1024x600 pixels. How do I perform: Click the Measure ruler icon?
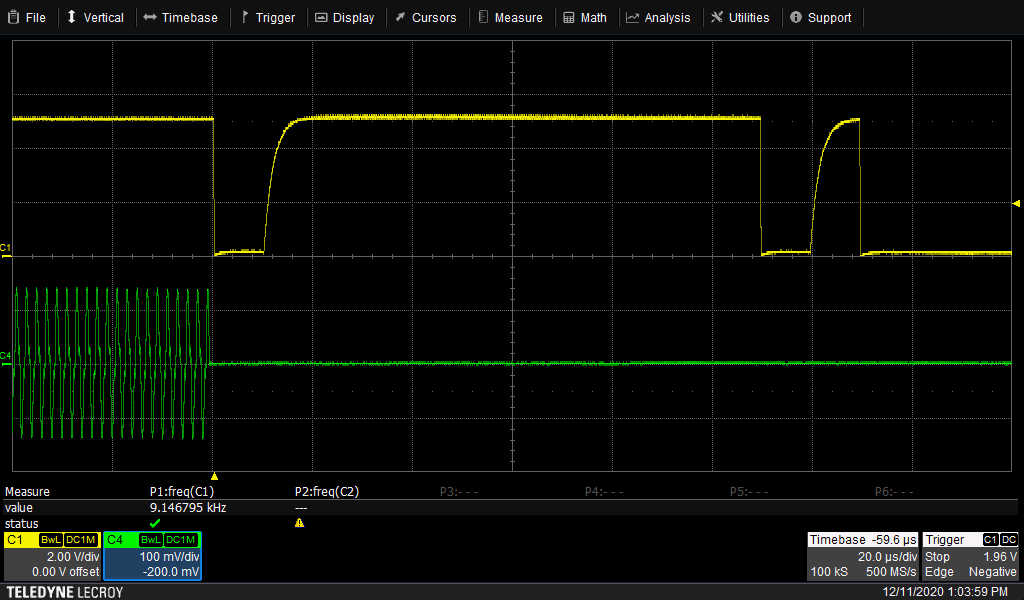[x=483, y=17]
